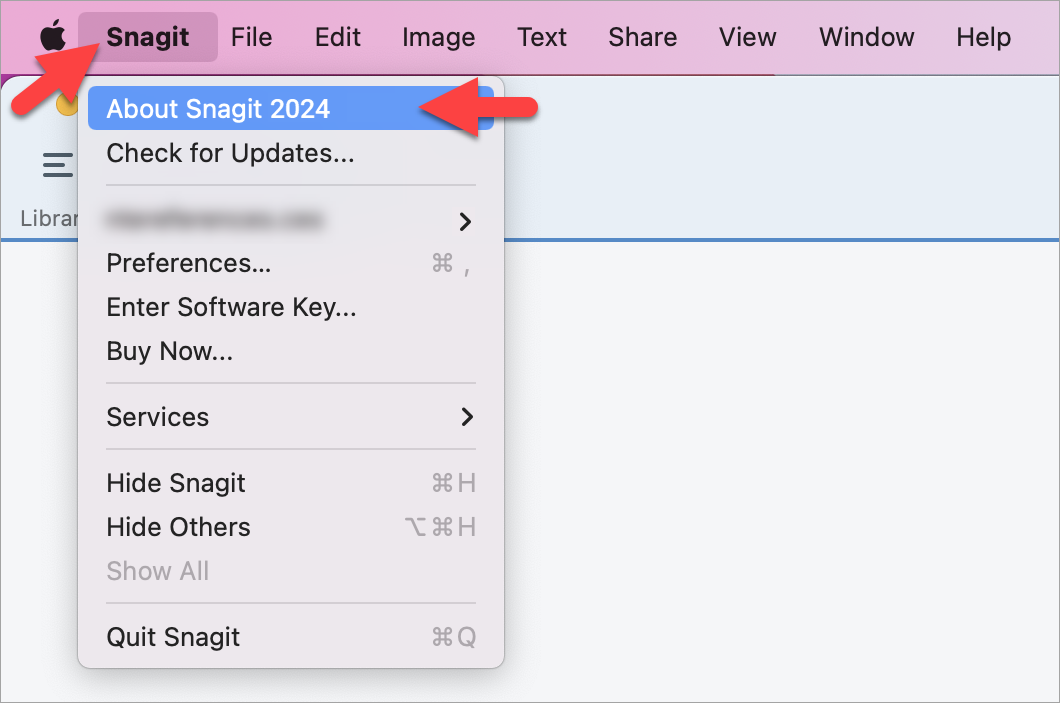
Task: Open the Image menu
Action: click(x=438, y=37)
